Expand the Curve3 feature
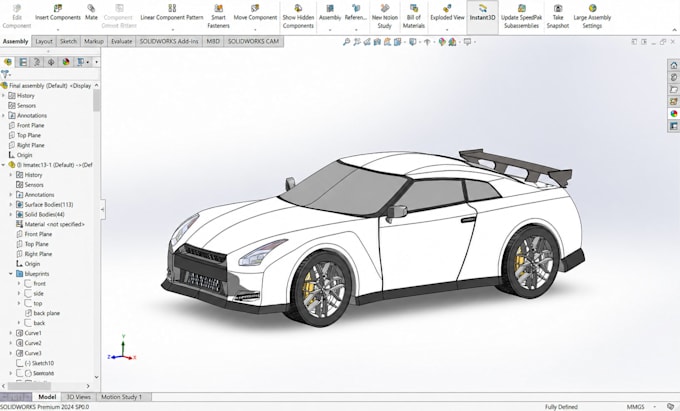Image resolution: width=680 pixels, height=411 pixels. 11,353
